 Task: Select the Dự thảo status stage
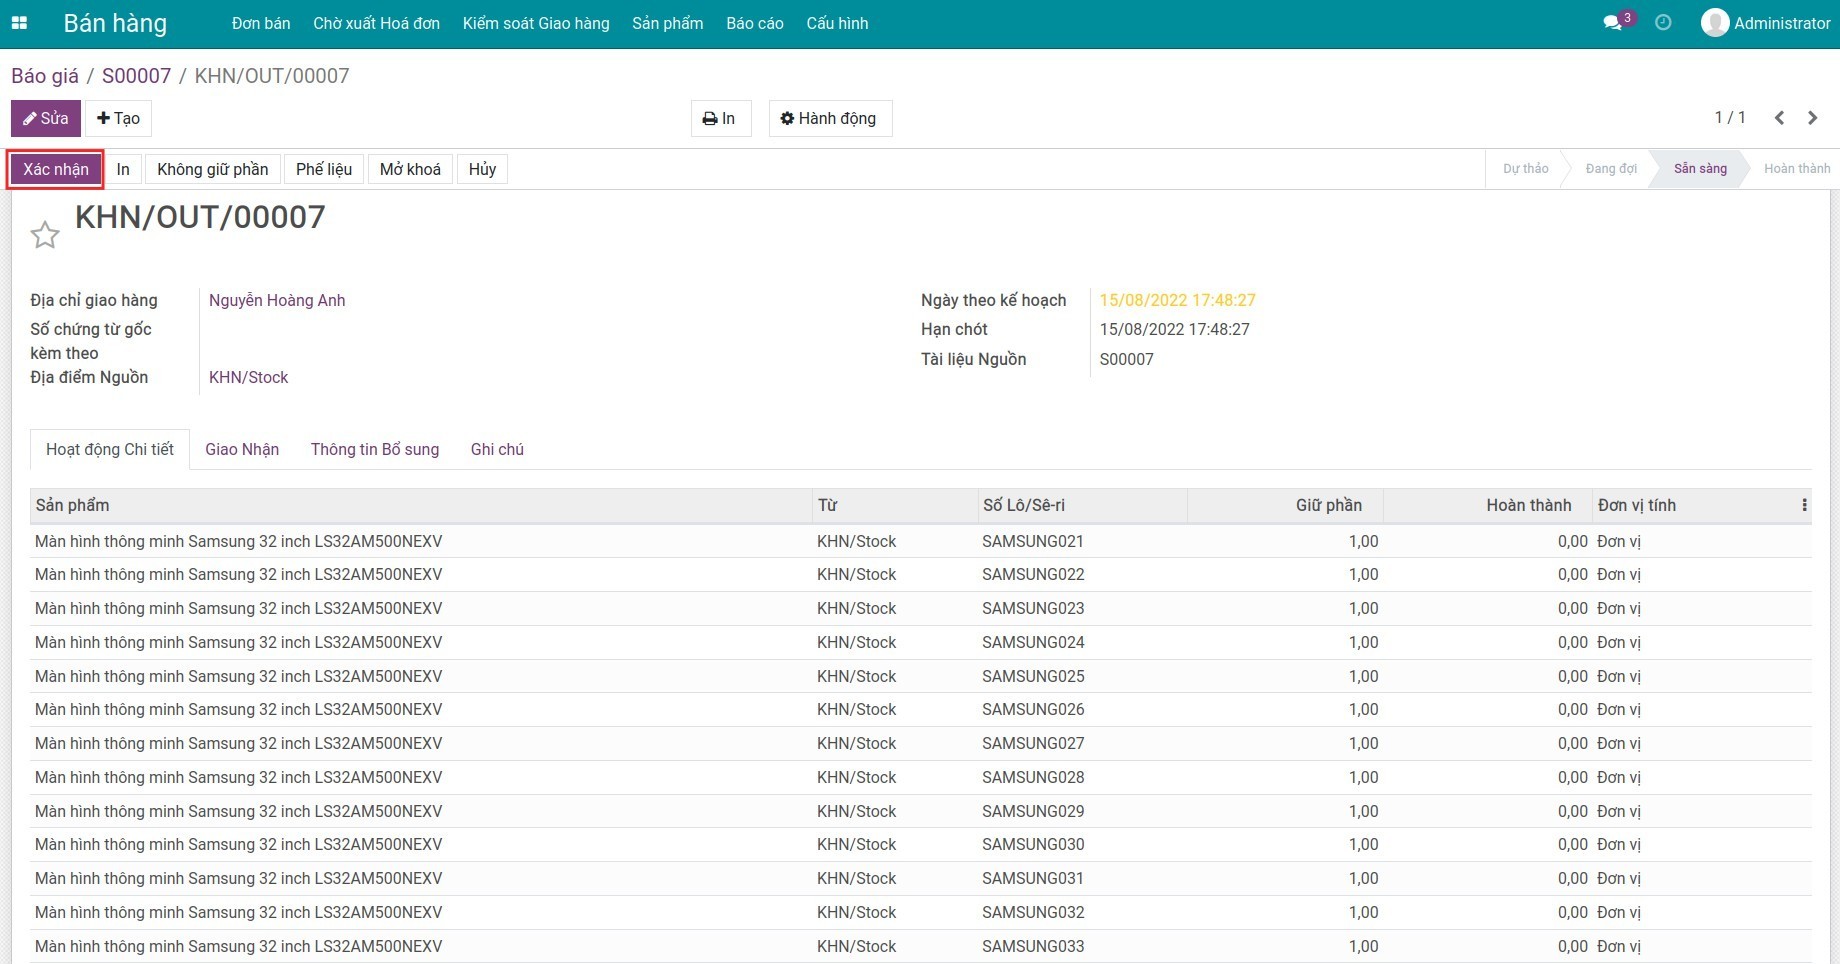[1525, 168]
